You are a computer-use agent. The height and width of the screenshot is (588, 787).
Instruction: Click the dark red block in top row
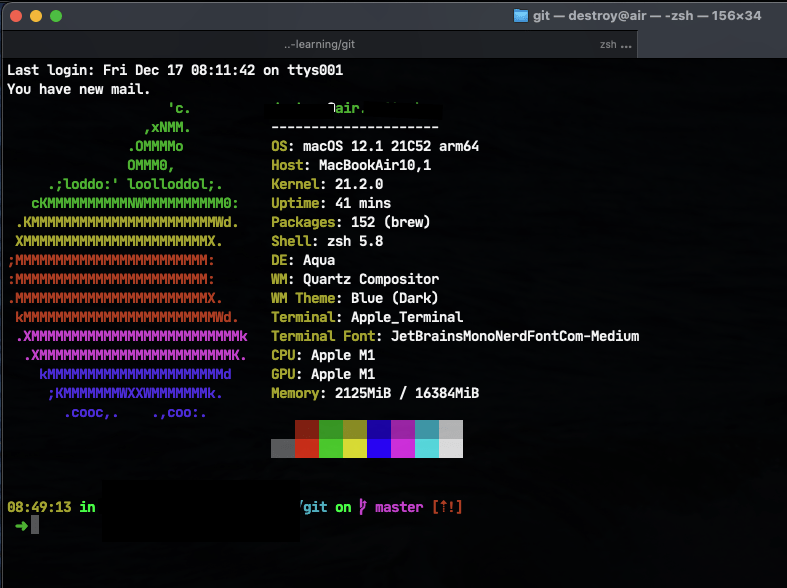[x=306, y=429]
